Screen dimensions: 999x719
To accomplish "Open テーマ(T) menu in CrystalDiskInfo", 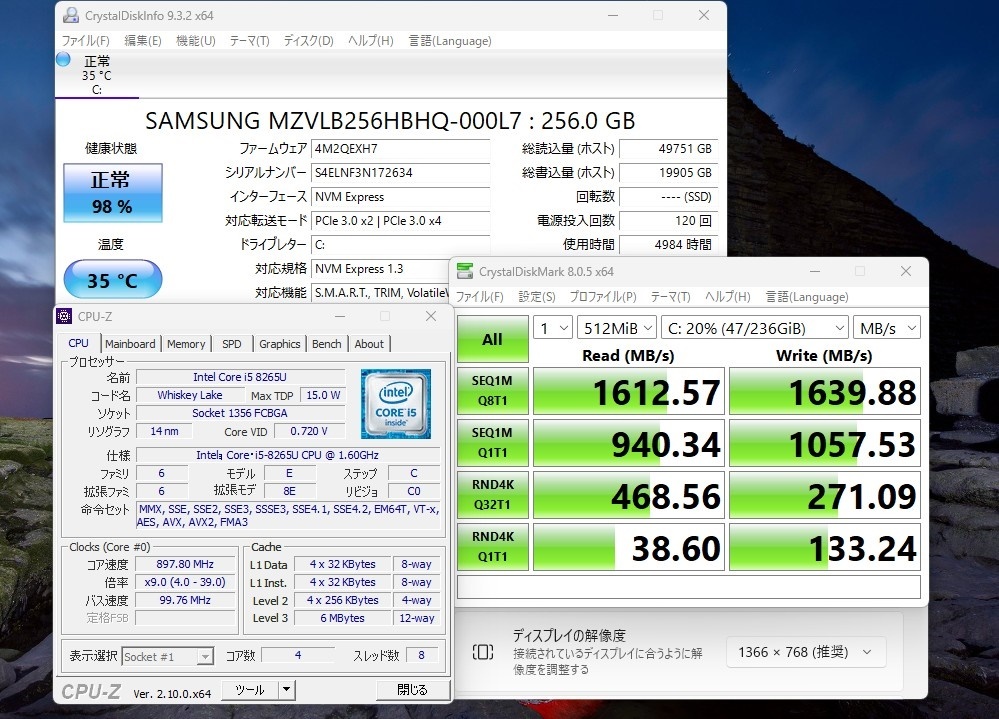I will (249, 41).
